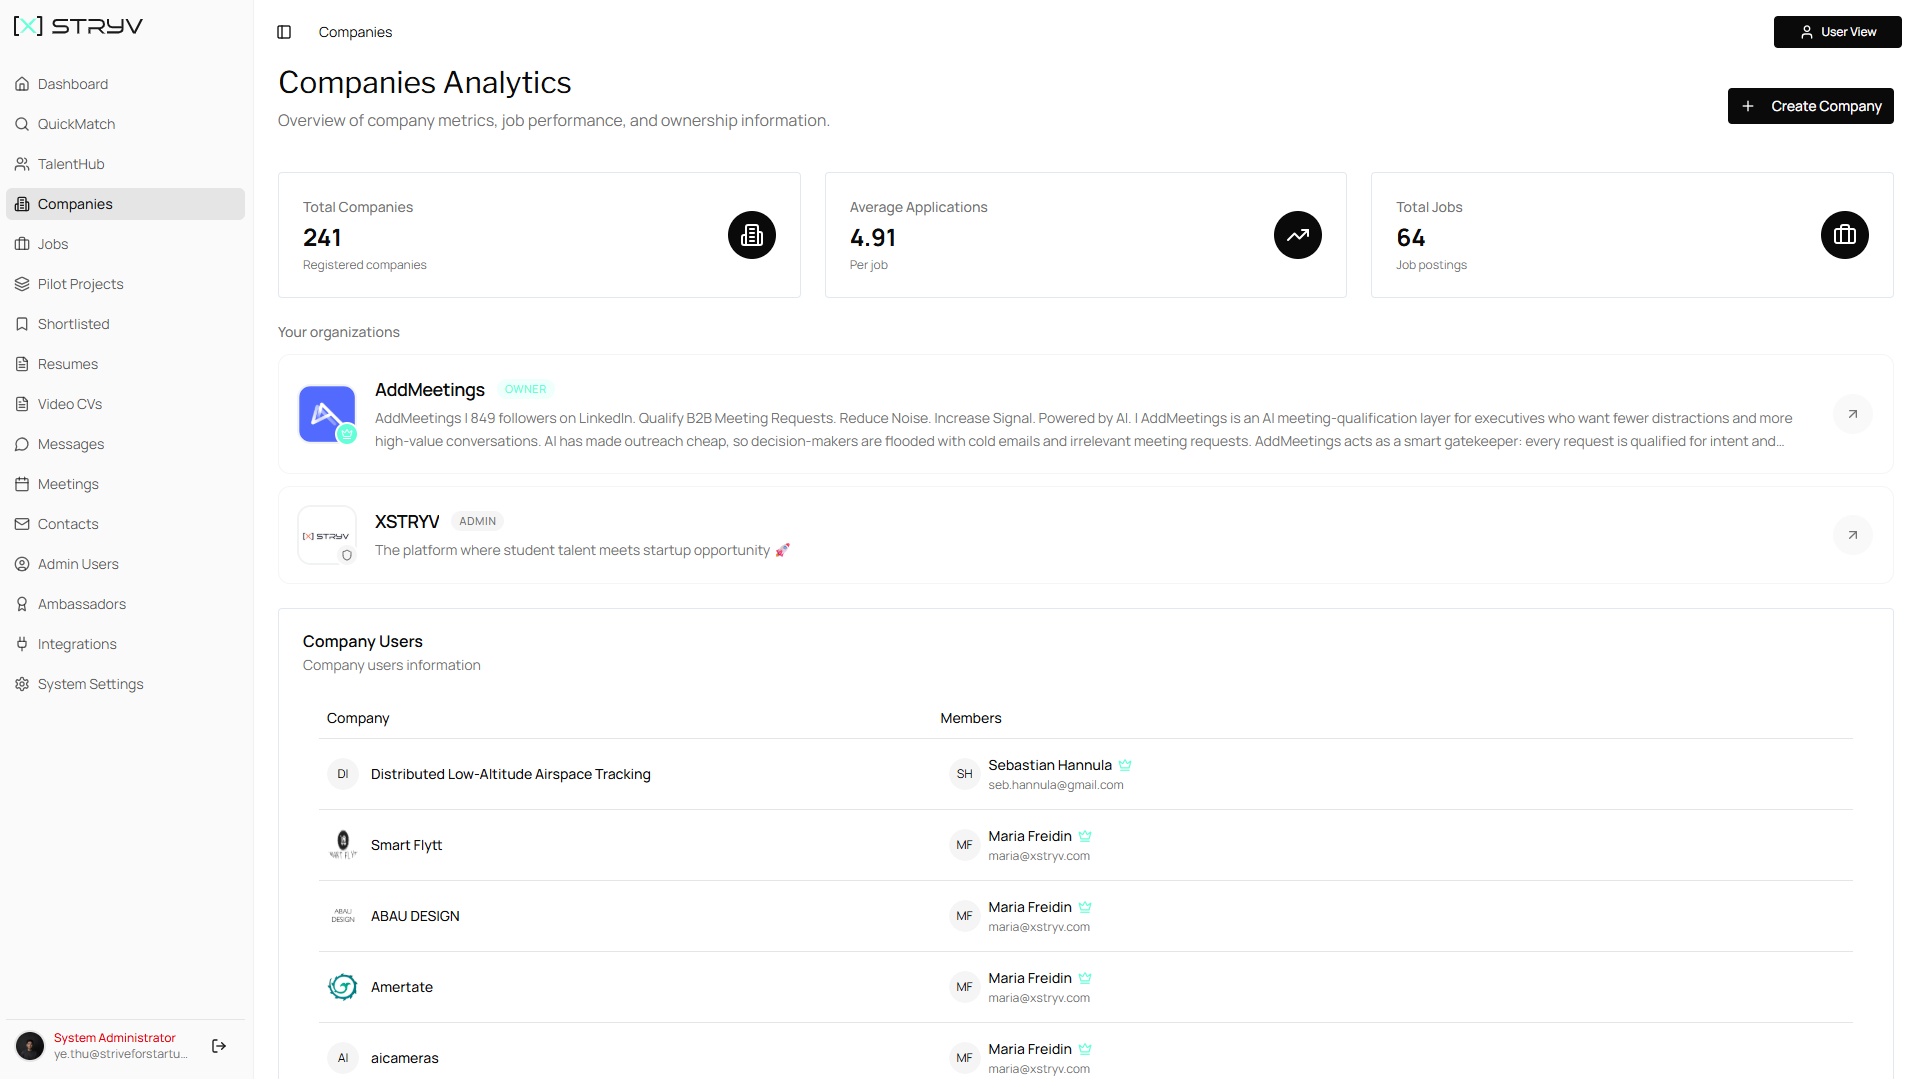Click the Contacts envelope icon
1917x1079 pixels.
pos(22,524)
